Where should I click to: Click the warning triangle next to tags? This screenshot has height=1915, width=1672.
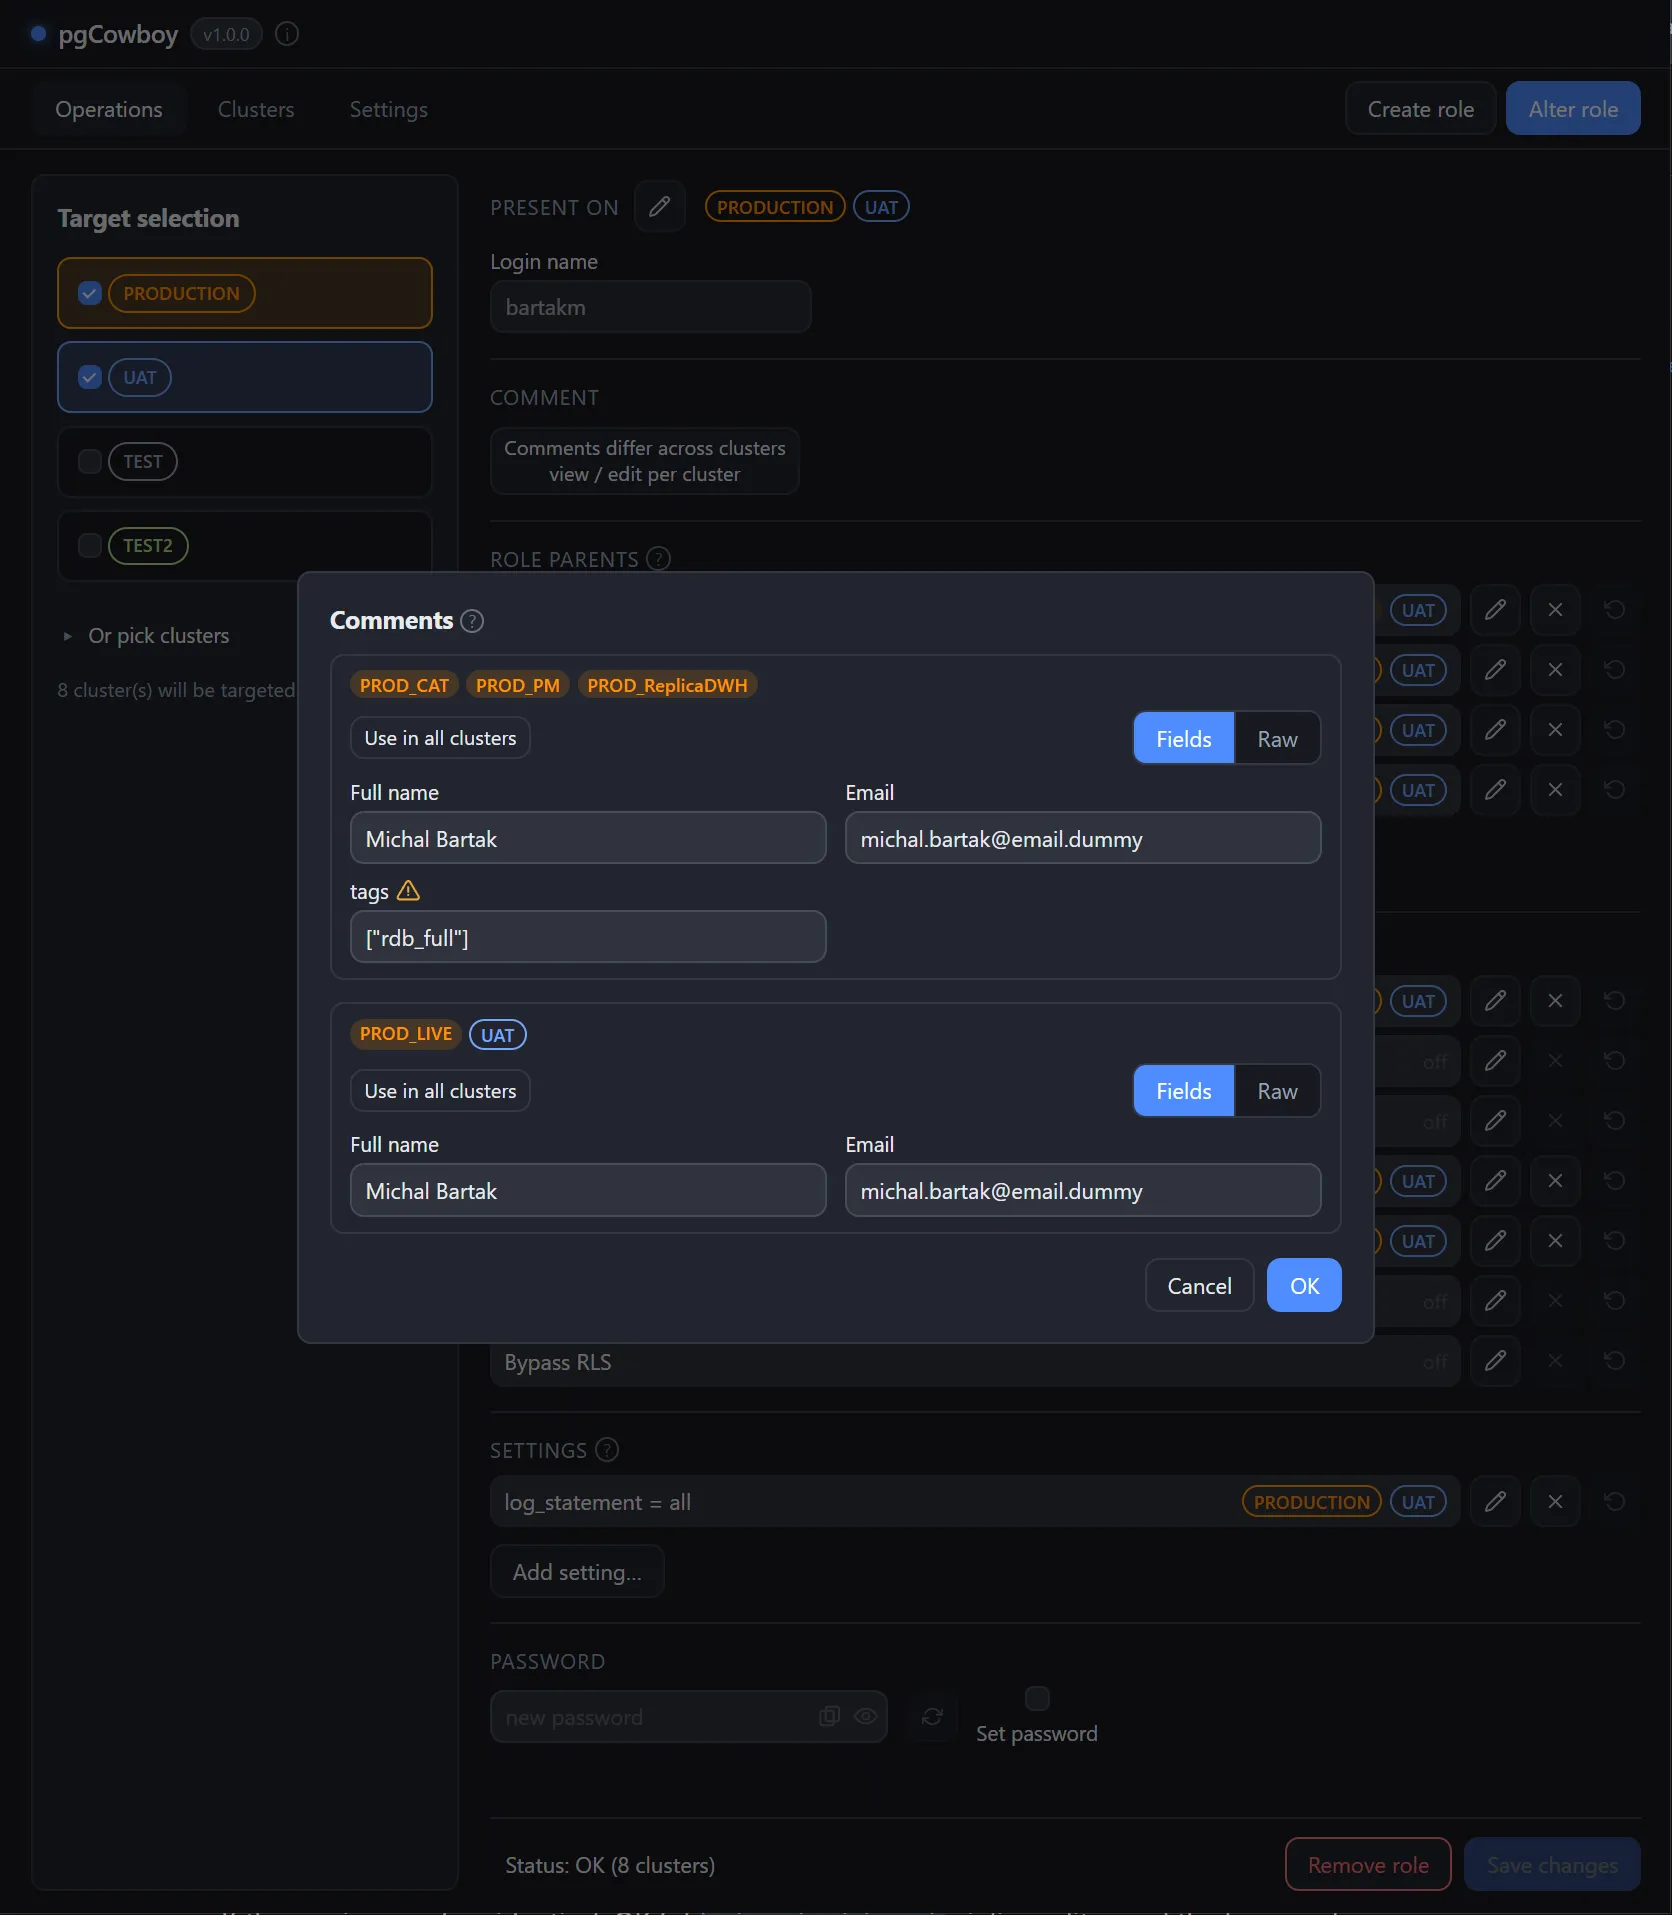coord(408,890)
